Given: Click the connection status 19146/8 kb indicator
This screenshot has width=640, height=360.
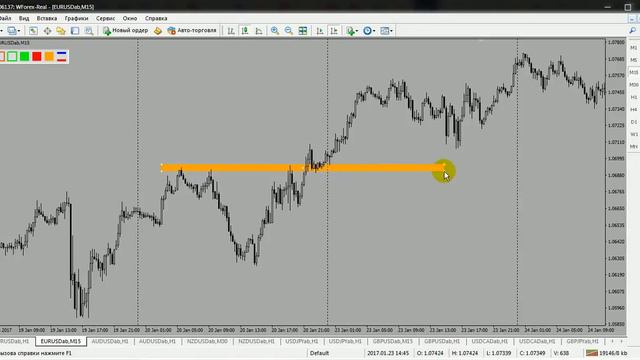Looking at the screenshot, I should click(606, 353).
